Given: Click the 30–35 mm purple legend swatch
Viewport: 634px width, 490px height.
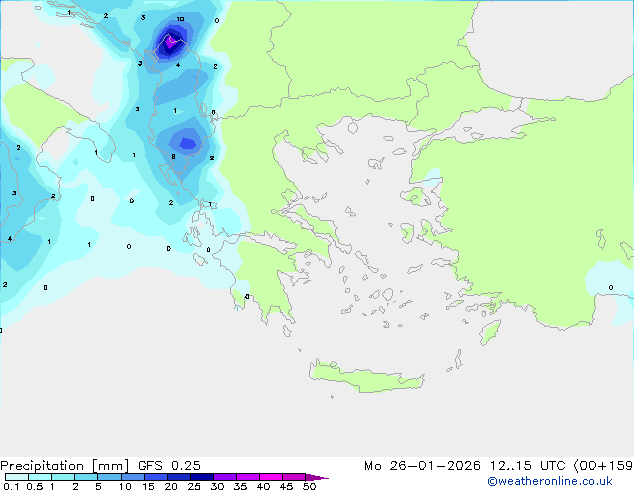Looking at the screenshot, I should click(224, 477).
